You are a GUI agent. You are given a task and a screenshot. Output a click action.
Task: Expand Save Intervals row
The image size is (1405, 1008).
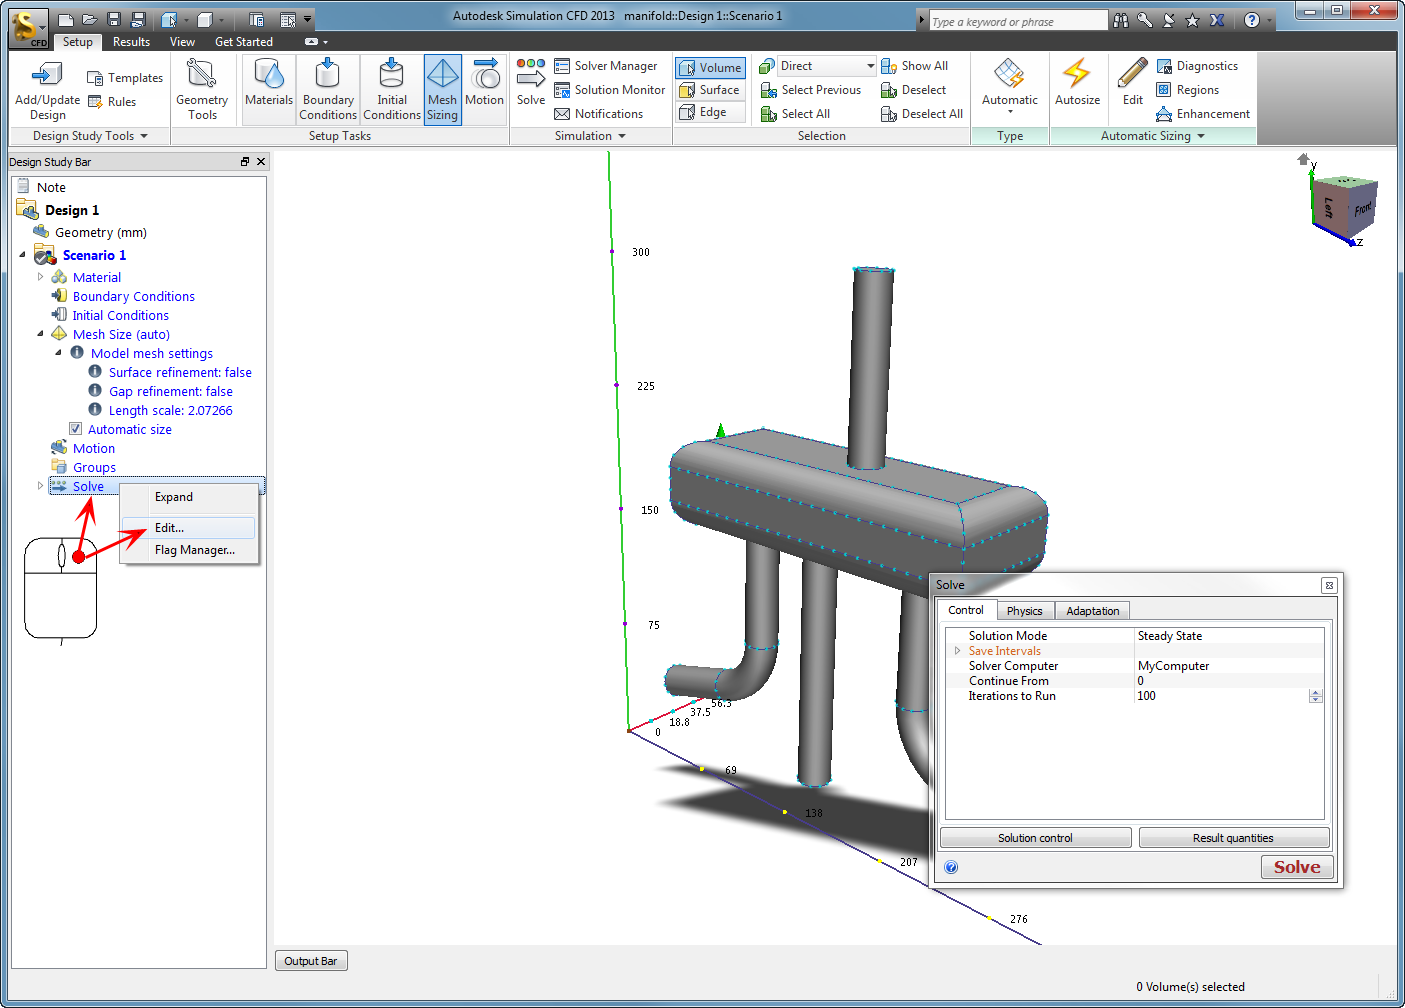(x=957, y=651)
